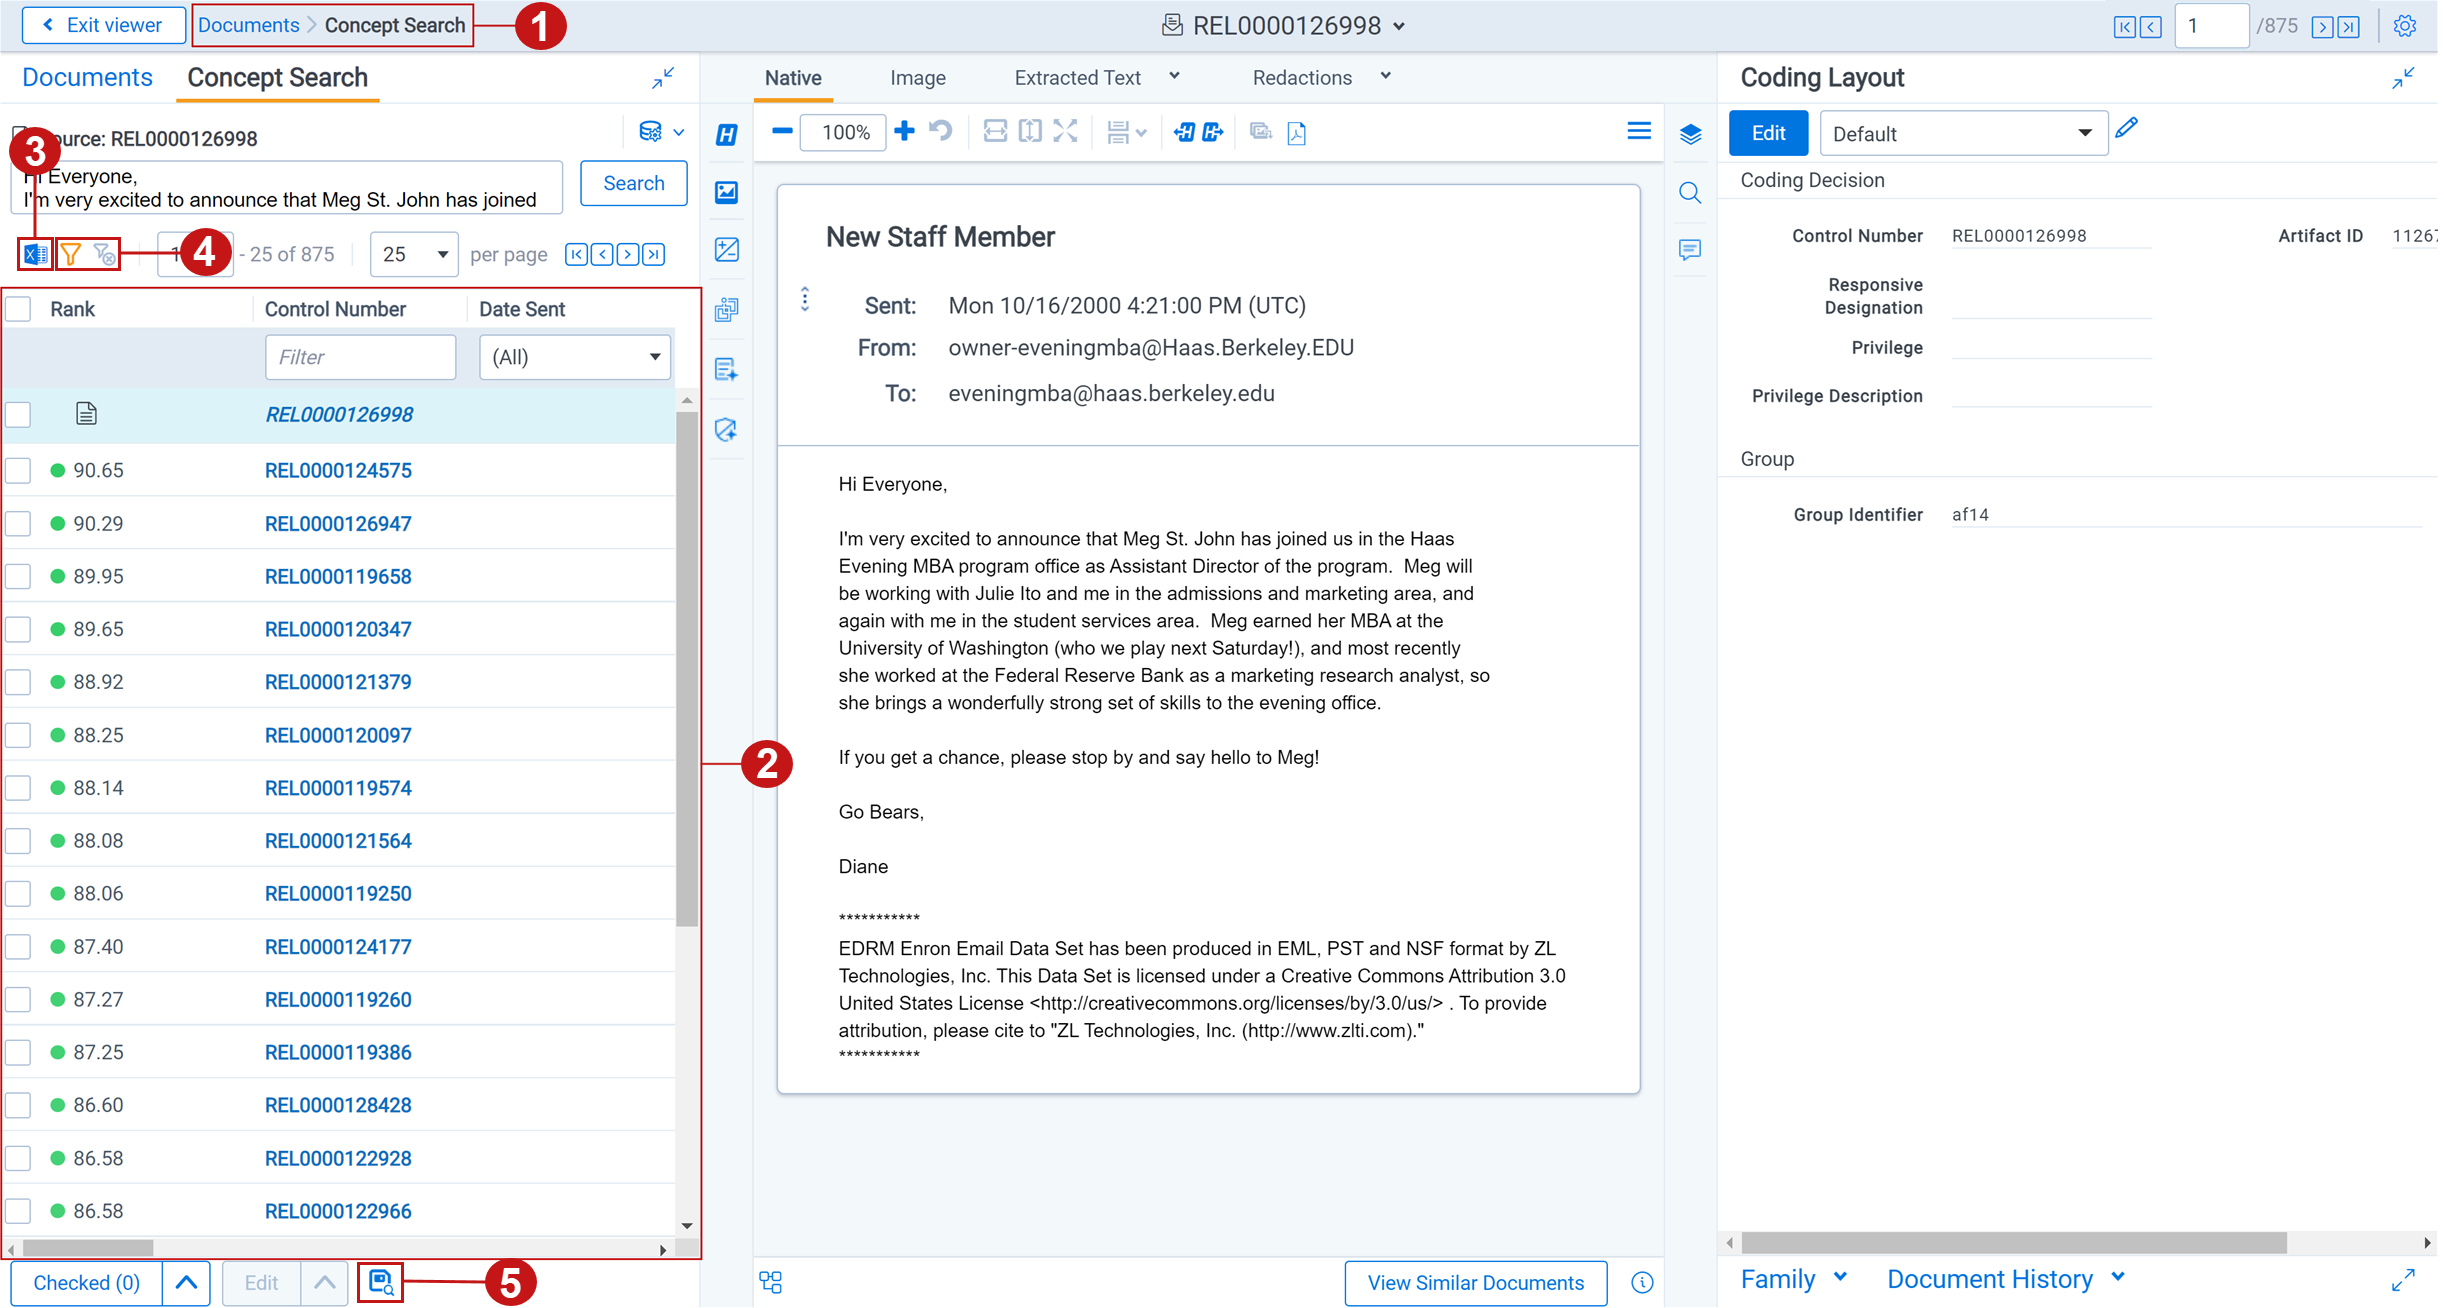Open the Default layout dropdown
The image size is (2444, 1308).
pos(1963,134)
